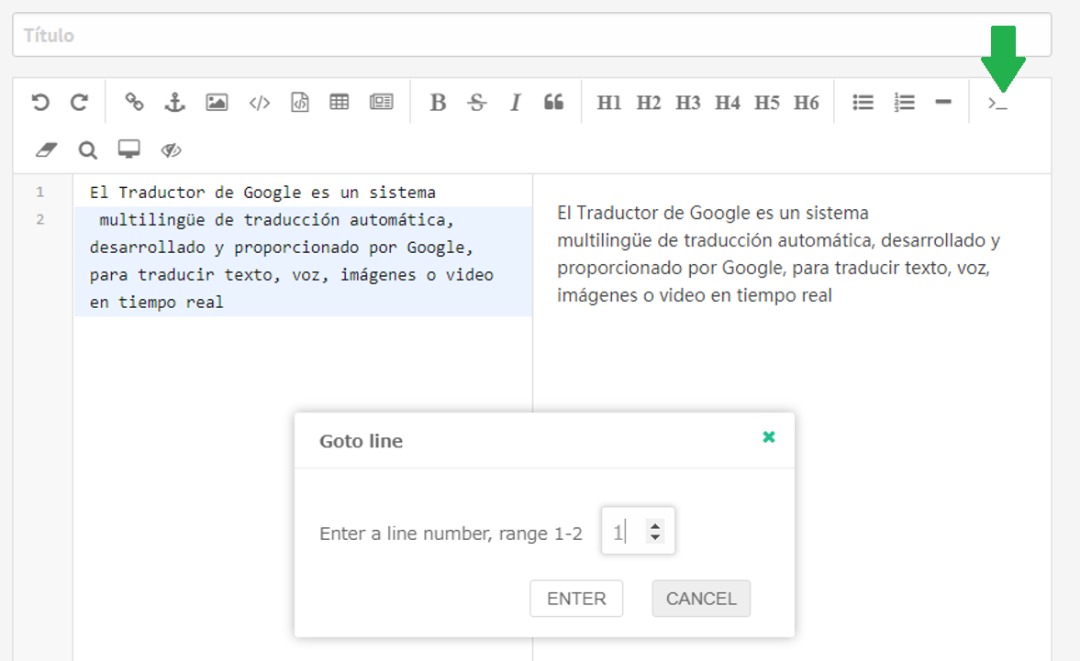Screen dimensions: 1080x661
Task: Open search with the magnifier icon
Action: coord(87,149)
